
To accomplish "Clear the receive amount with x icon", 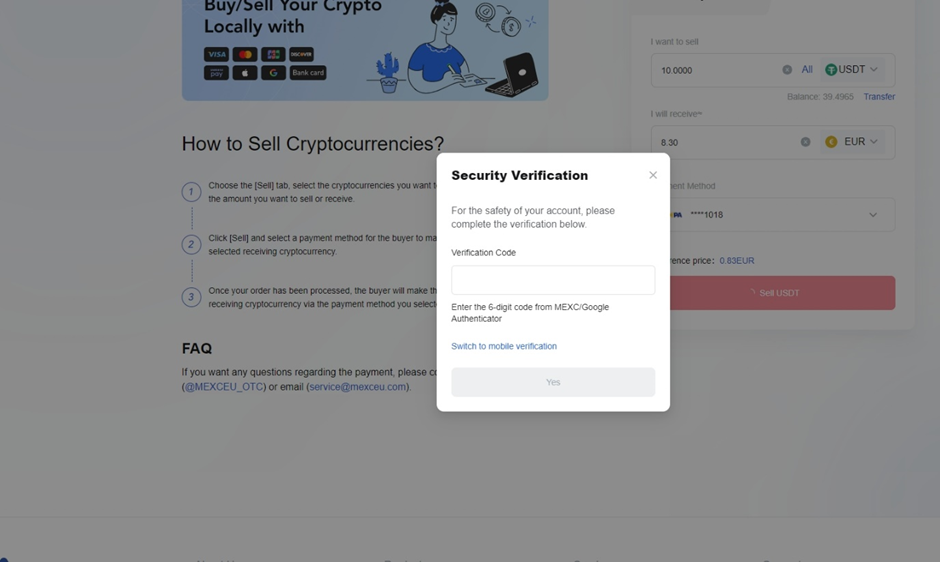I will pos(805,142).
